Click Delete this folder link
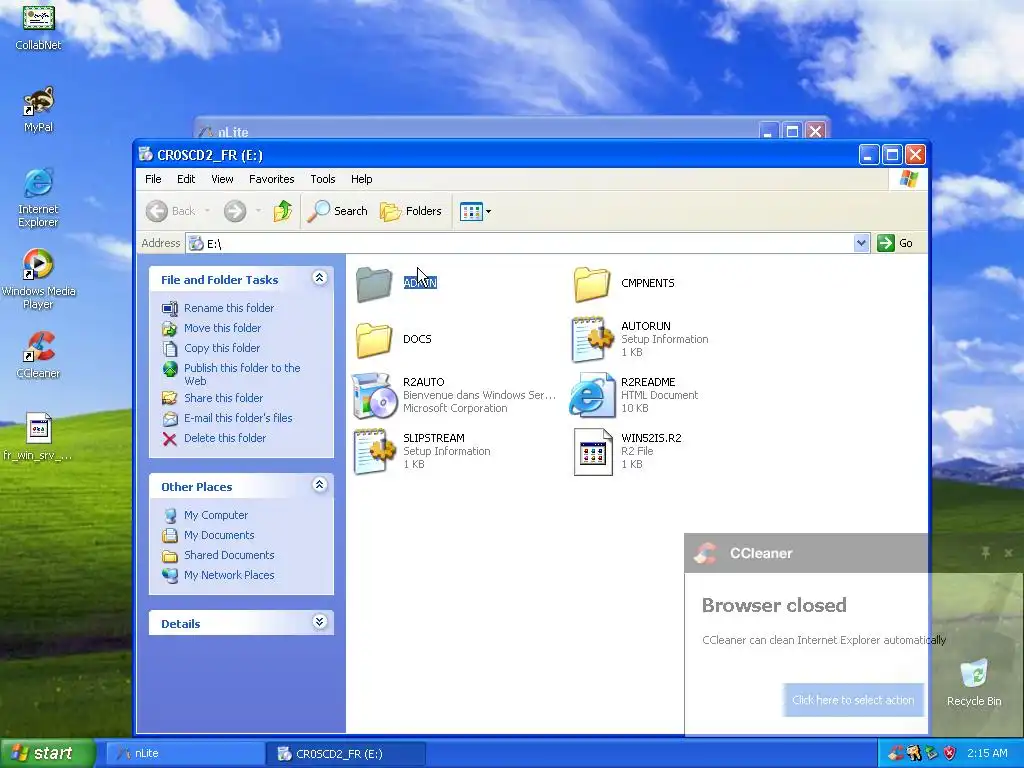1024x768 pixels. point(225,438)
